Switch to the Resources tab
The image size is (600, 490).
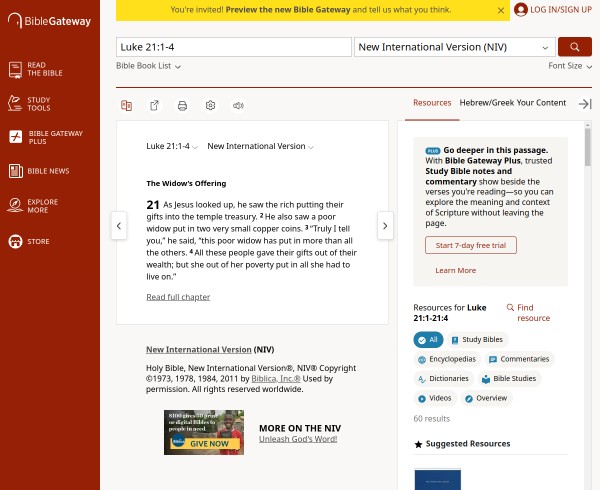tap(432, 103)
